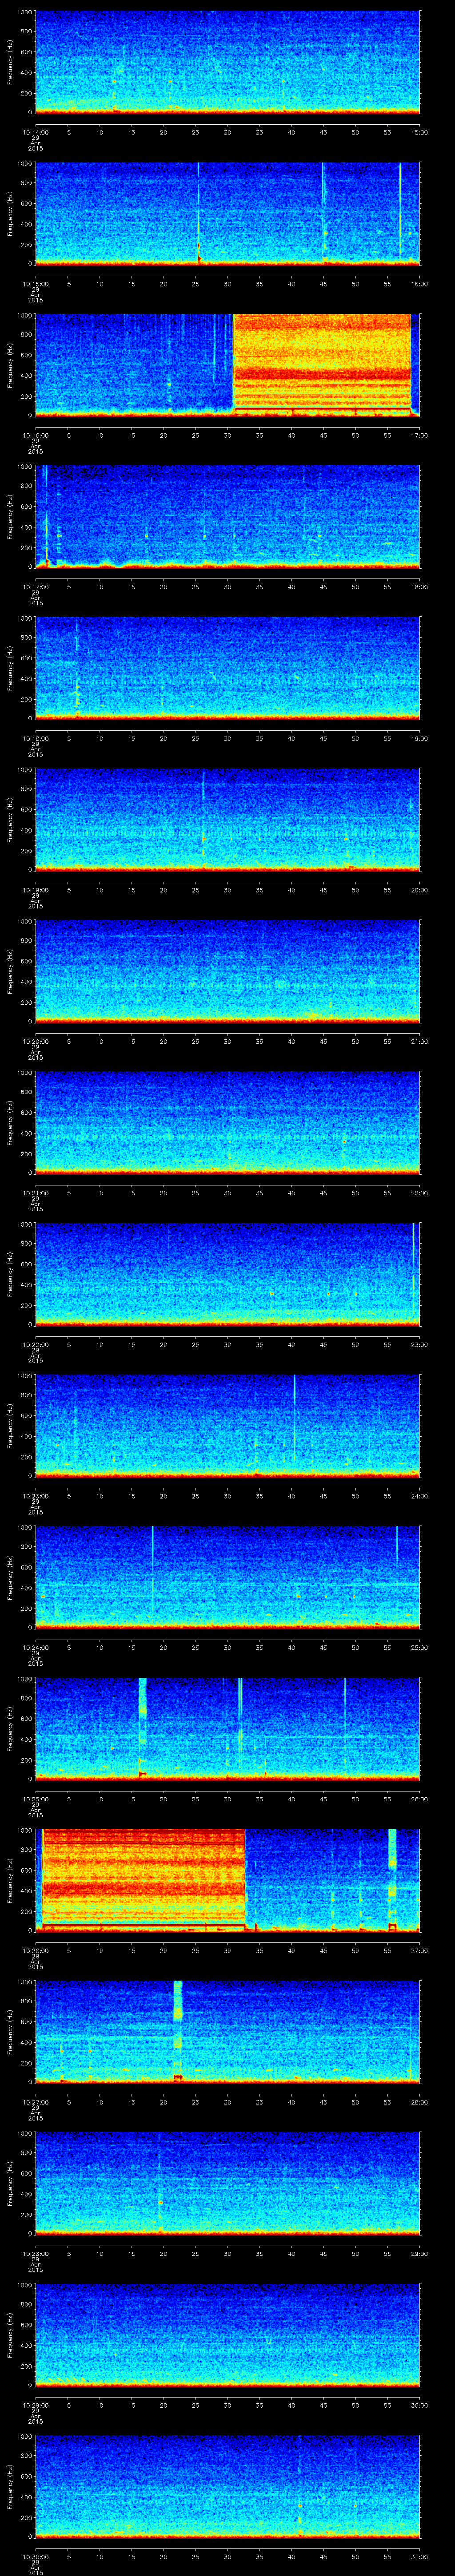Click the Frequency (Hz) axis label of the 10:20:00 panel
This screenshot has width=455, height=2576.
10,970
